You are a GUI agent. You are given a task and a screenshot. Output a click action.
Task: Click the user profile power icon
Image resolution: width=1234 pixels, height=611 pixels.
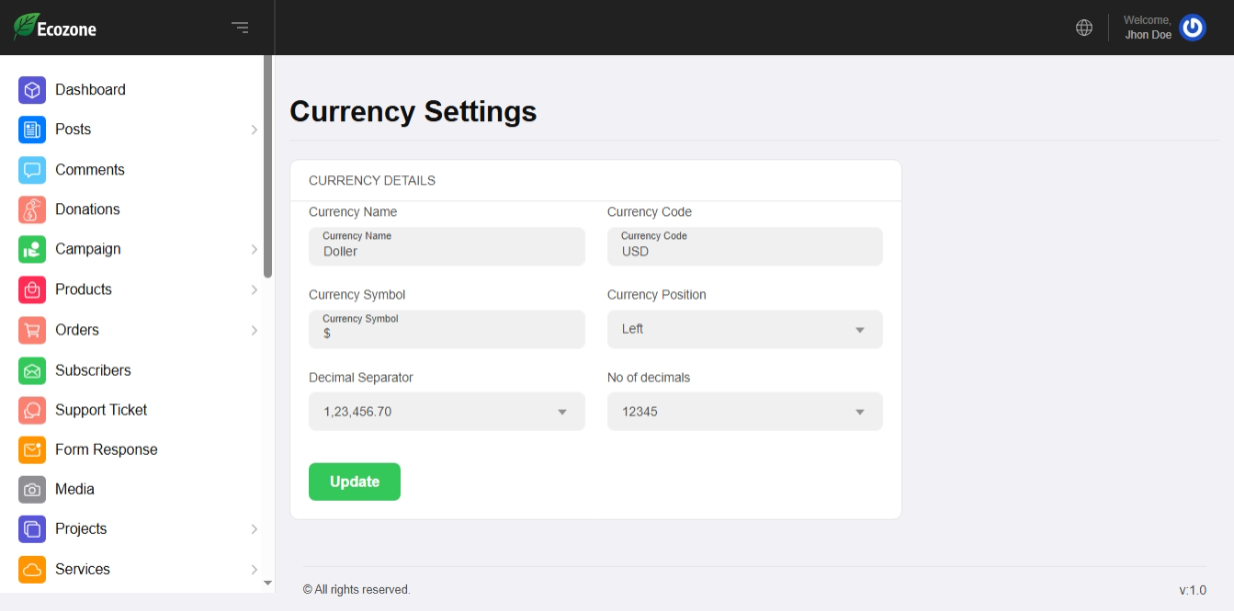[x=1192, y=28]
